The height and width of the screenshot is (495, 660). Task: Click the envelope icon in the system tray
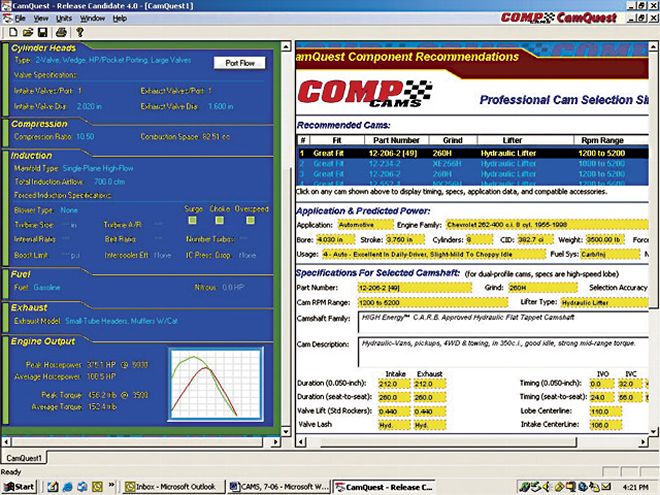pyautogui.click(x=606, y=487)
